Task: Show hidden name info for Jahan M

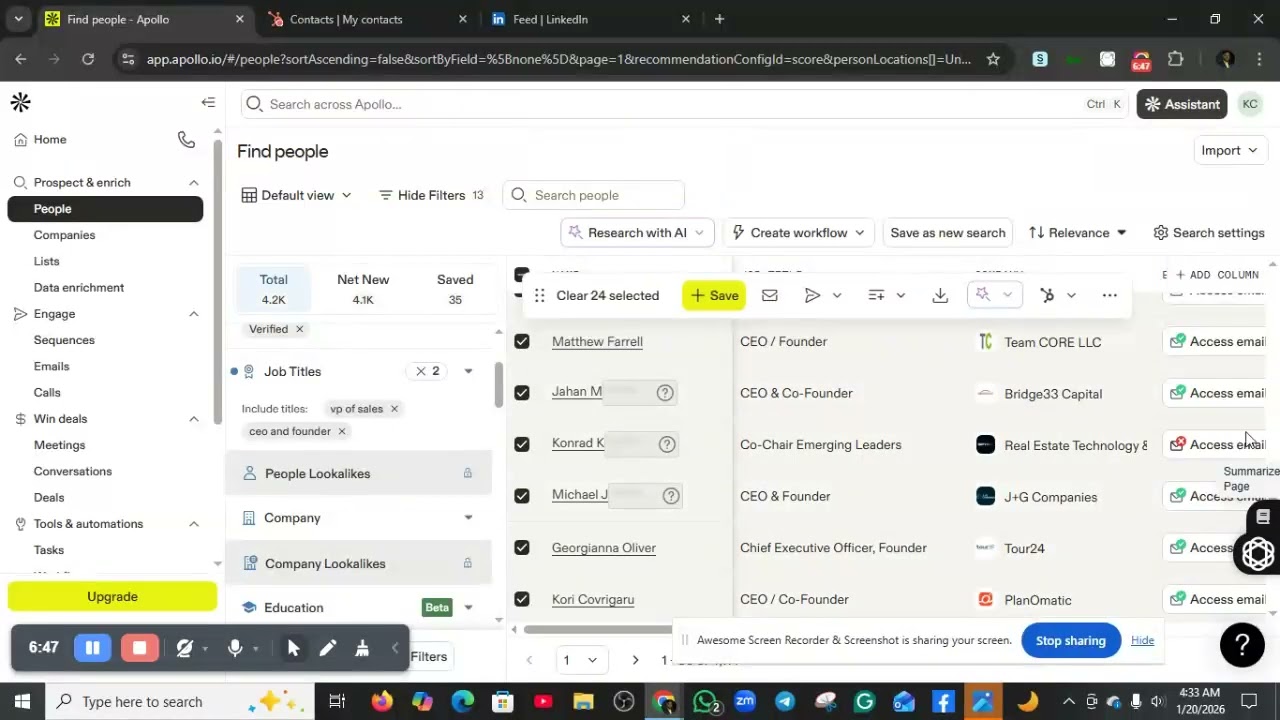Action: click(665, 393)
